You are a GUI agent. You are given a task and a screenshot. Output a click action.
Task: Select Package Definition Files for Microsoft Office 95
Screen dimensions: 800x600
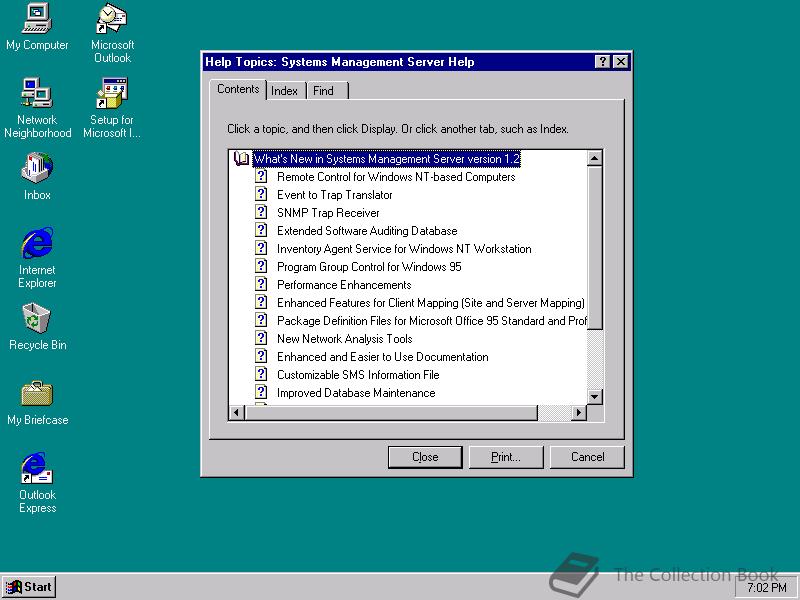point(432,321)
